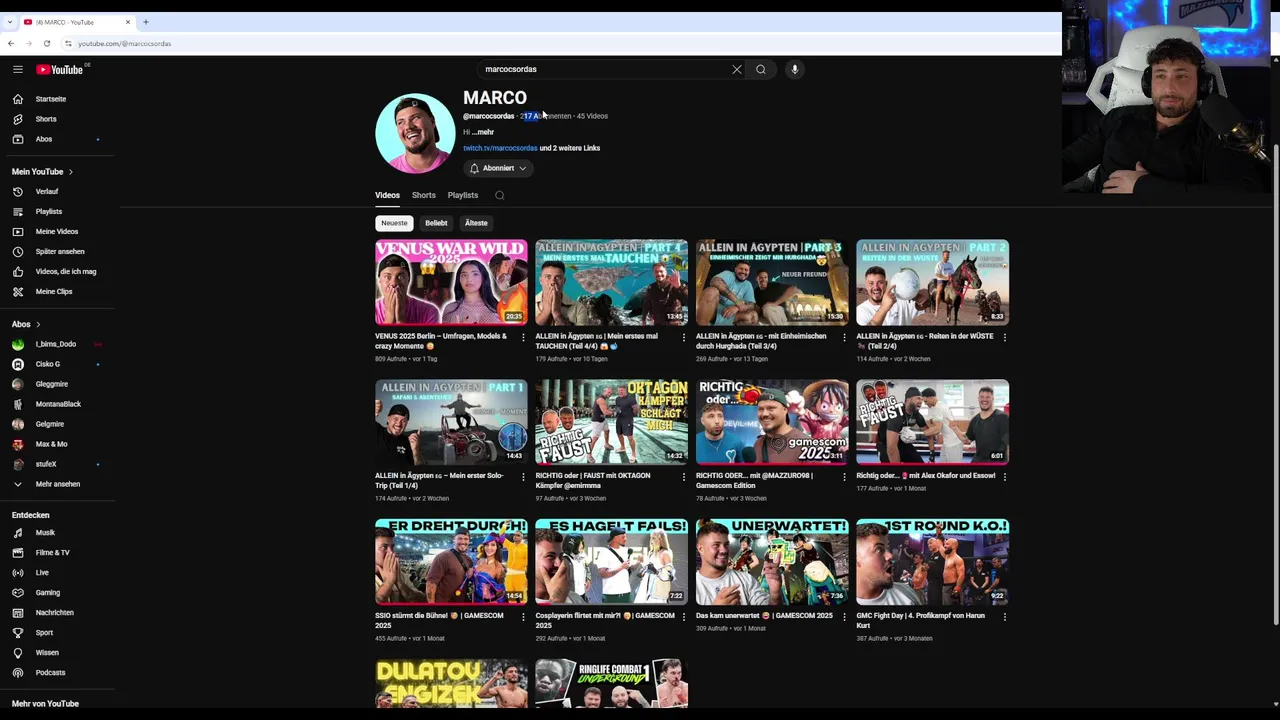
Task: Search within channel magnifier icon
Action: coord(500,196)
